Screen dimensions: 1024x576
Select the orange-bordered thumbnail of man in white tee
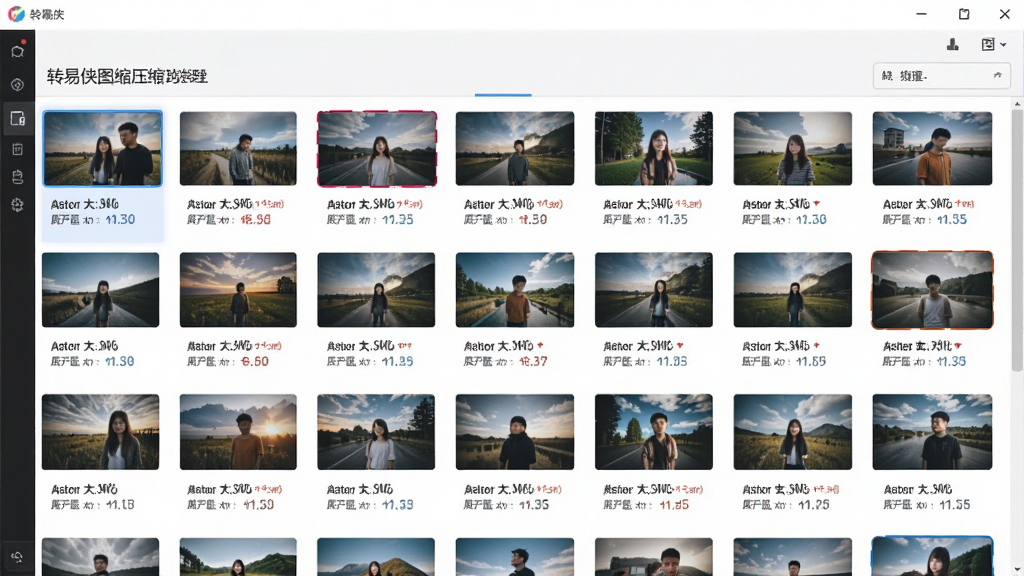(x=932, y=290)
